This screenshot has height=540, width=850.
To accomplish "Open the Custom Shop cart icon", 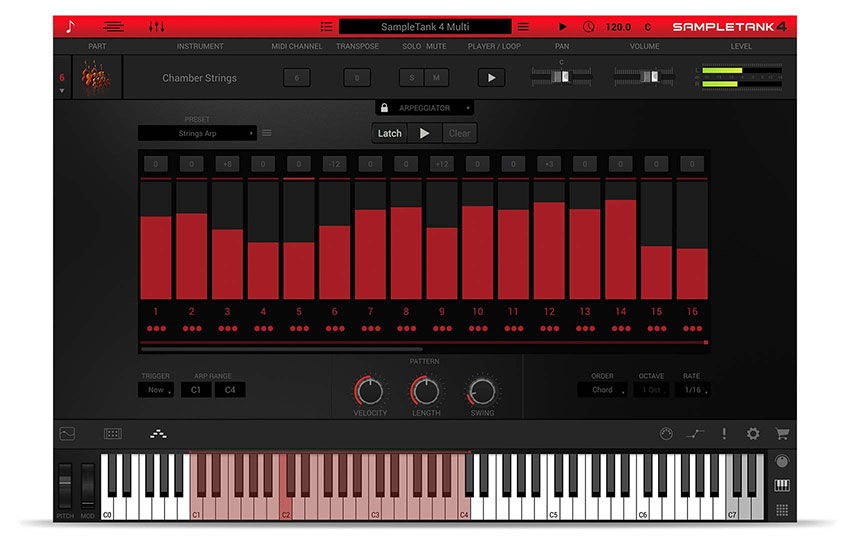I will point(782,434).
